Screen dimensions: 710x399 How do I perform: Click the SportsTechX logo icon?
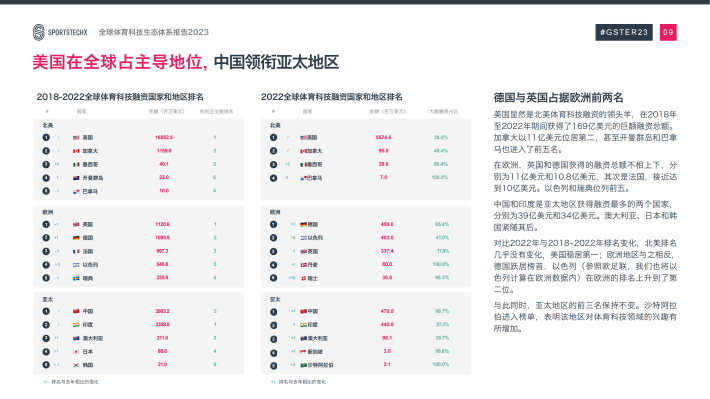[38, 32]
